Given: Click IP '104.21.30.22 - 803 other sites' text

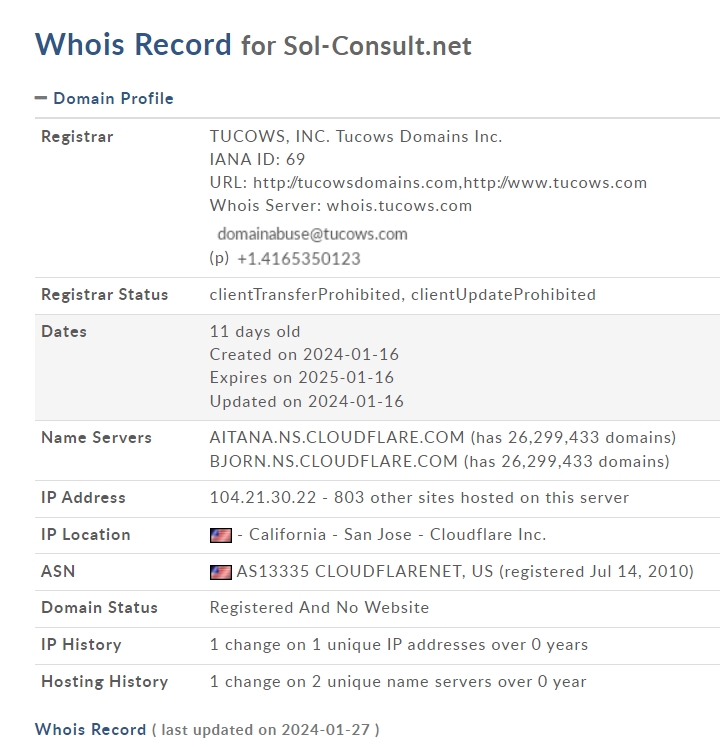Looking at the screenshot, I should (419, 497).
